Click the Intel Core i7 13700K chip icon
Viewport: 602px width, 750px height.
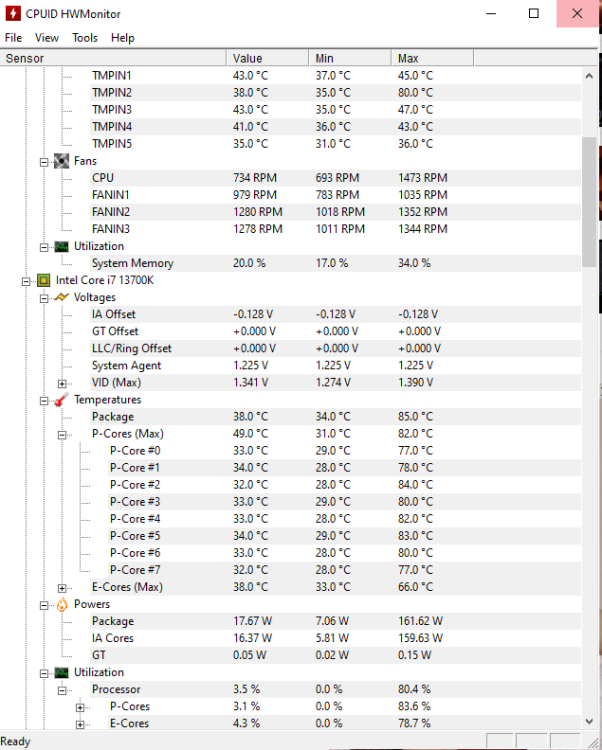click(x=44, y=280)
